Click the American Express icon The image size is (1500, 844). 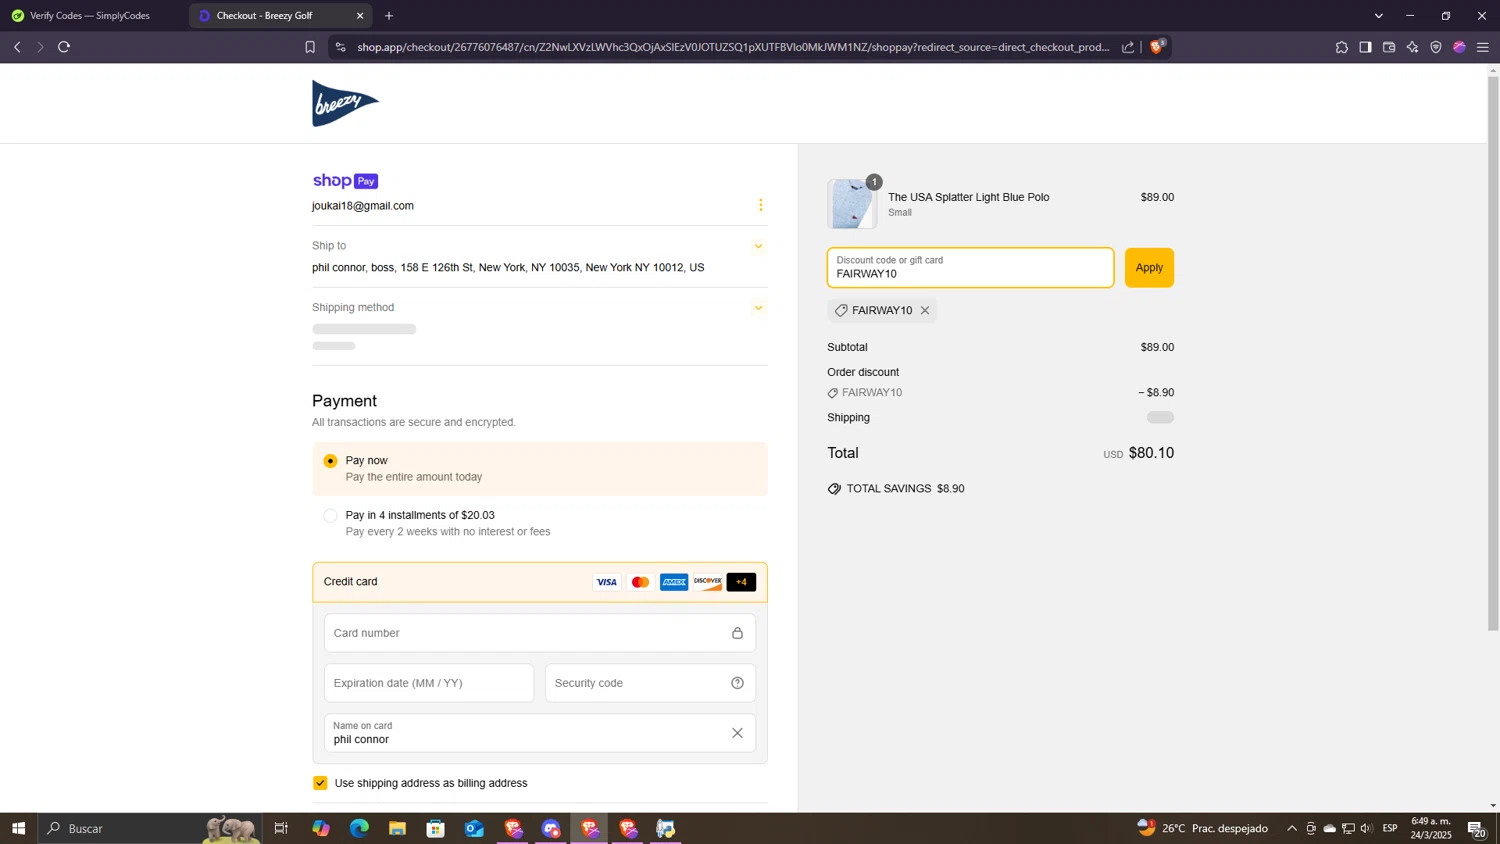point(674,582)
